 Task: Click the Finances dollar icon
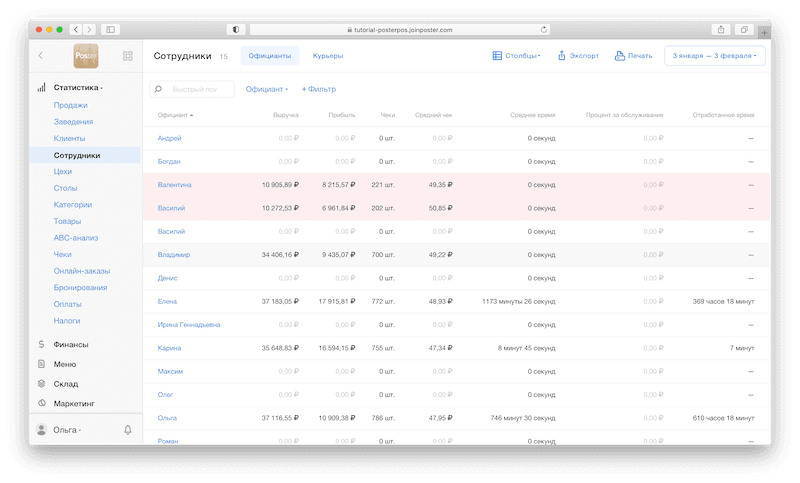pyautogui.click(x=41, y=344)
